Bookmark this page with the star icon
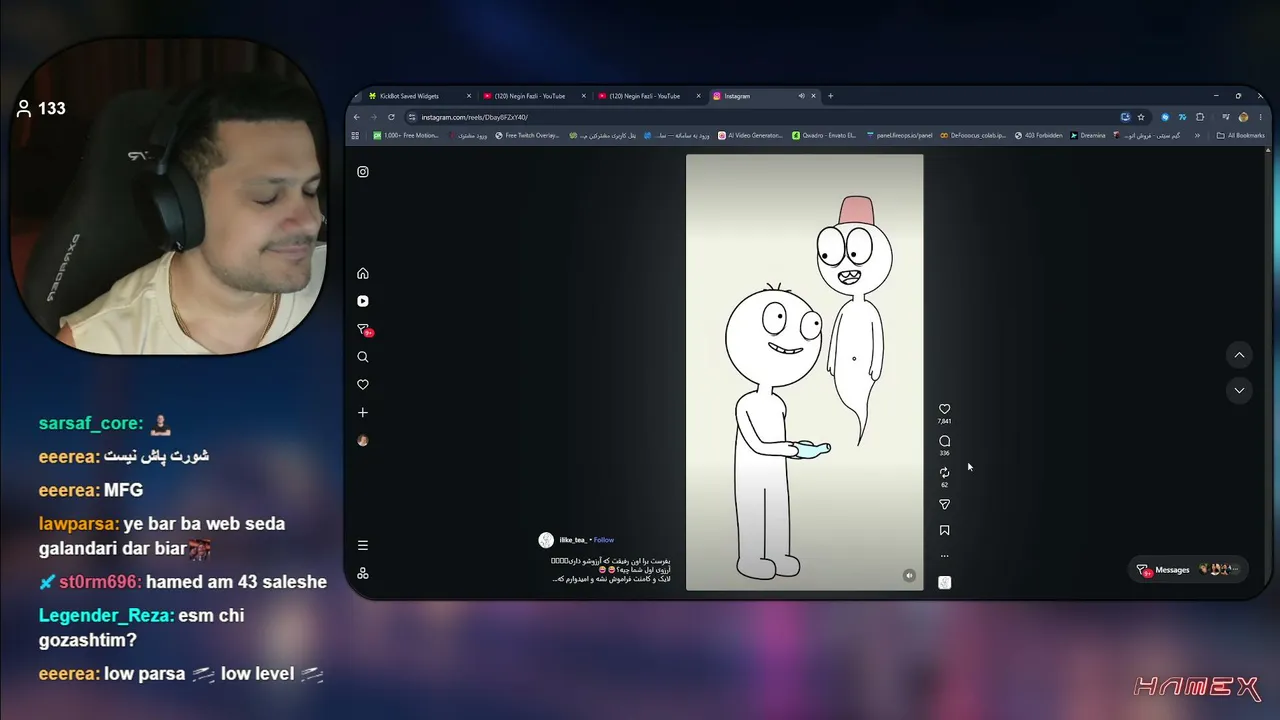The image size is (1280, 720). pyautogui.click(x=1141, y=117)
